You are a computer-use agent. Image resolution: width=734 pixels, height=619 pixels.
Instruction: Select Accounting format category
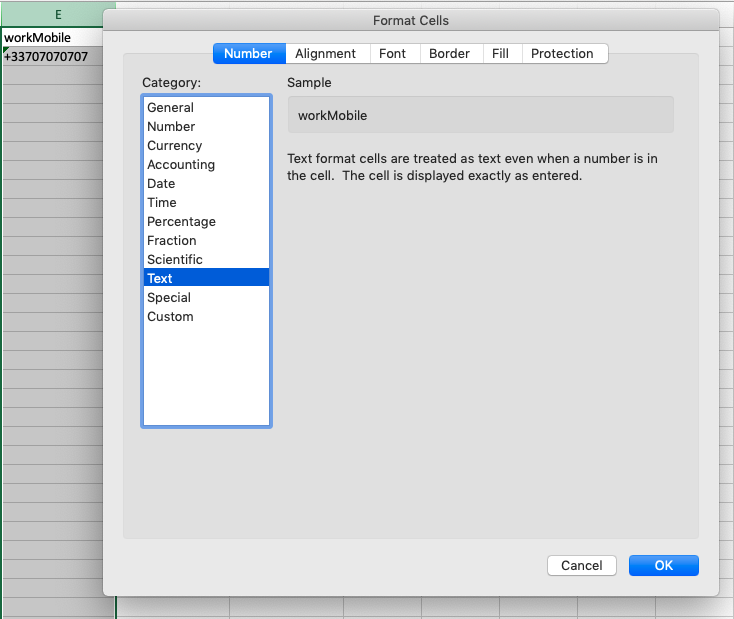click(181, 165)
